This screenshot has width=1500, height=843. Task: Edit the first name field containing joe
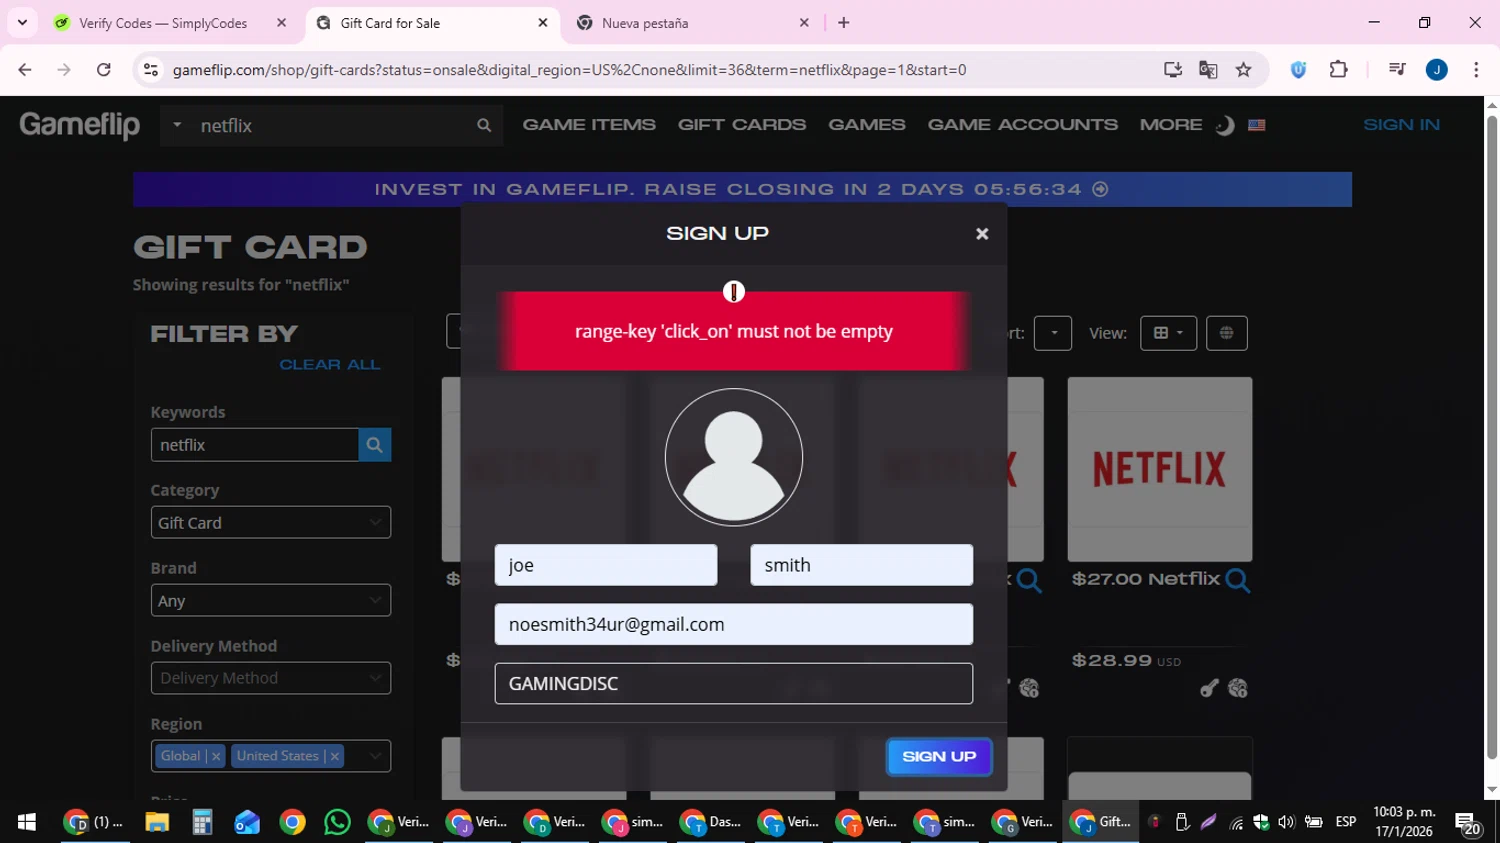click(x=606, y=565)
